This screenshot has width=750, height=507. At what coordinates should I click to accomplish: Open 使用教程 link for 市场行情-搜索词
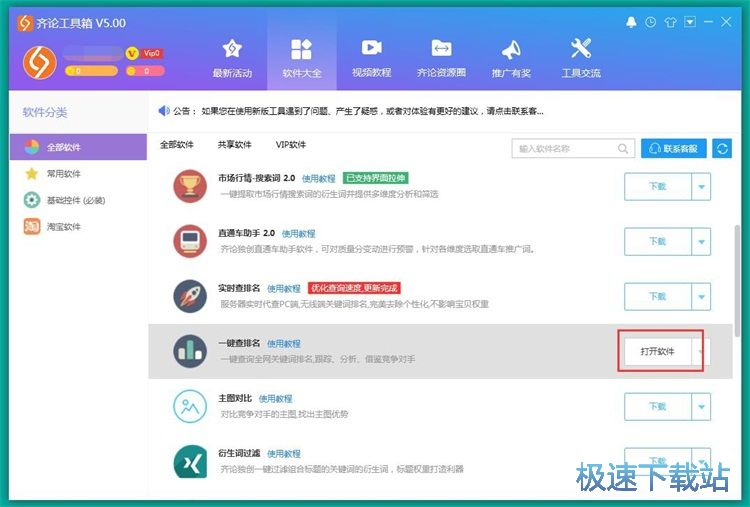pyautogui.click(x=319, y=178)
